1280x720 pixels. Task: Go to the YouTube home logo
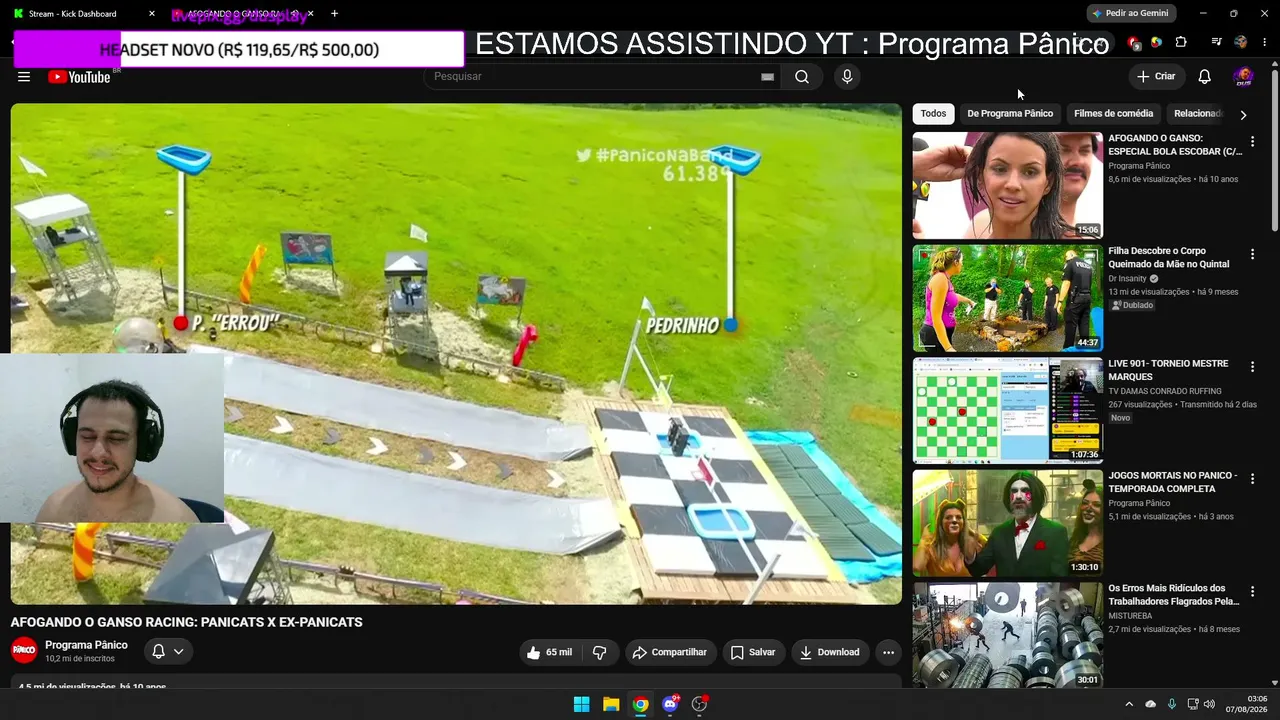pyautogui.click(x=79, y=77)
